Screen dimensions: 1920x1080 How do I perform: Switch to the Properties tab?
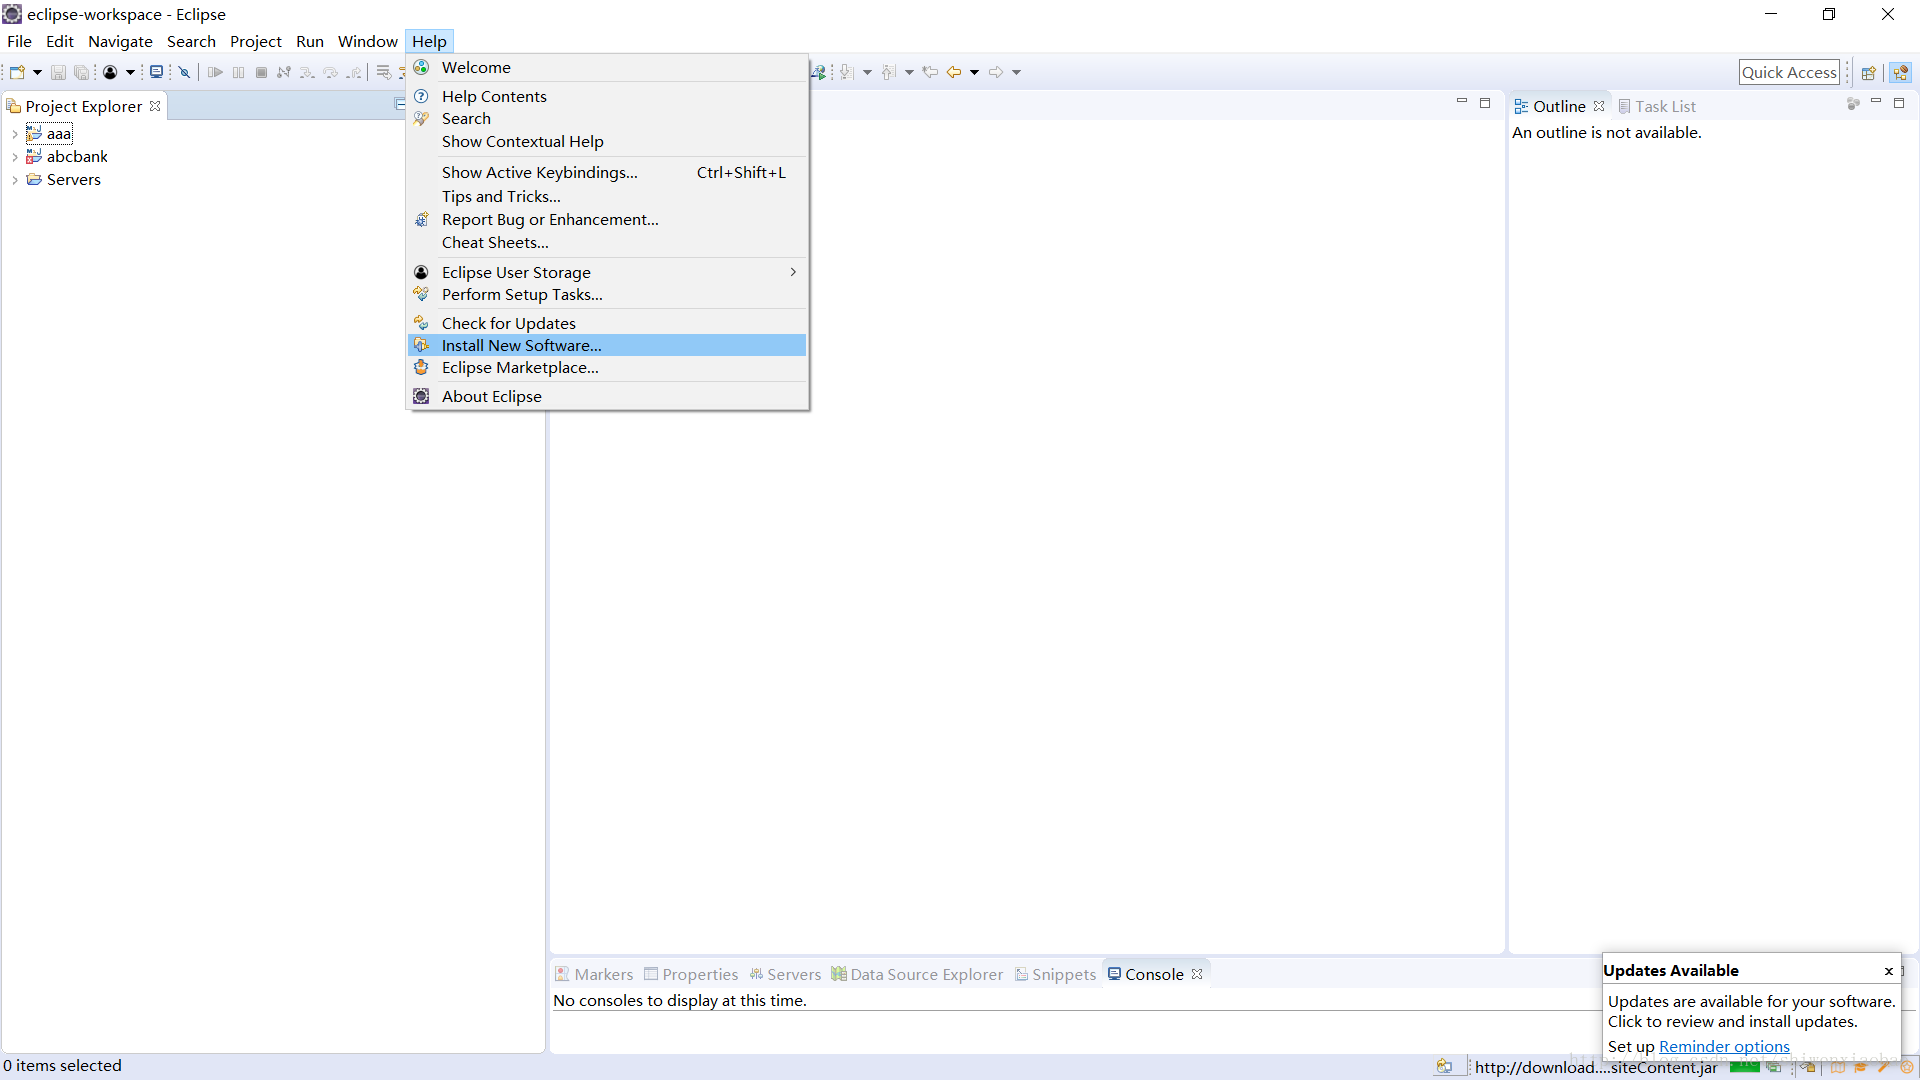(691, 974)
